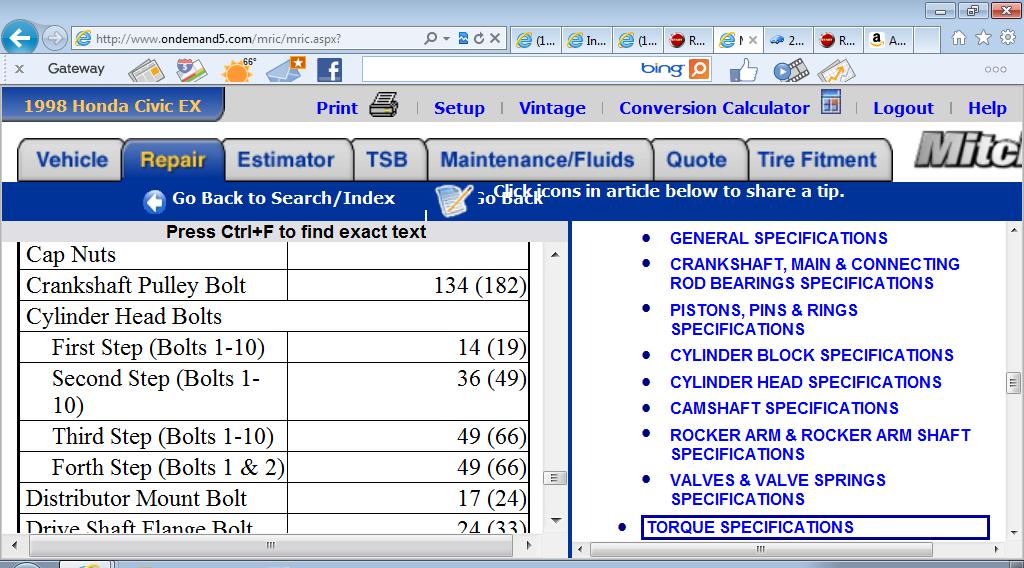Open the toolbar overflow dots menu
The height and width of the screenshot is (568, 1024).
[995, 69]
